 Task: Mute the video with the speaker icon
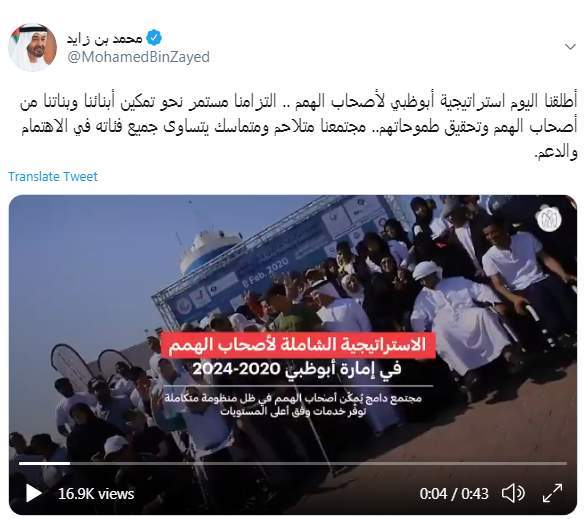pos(513,493)
